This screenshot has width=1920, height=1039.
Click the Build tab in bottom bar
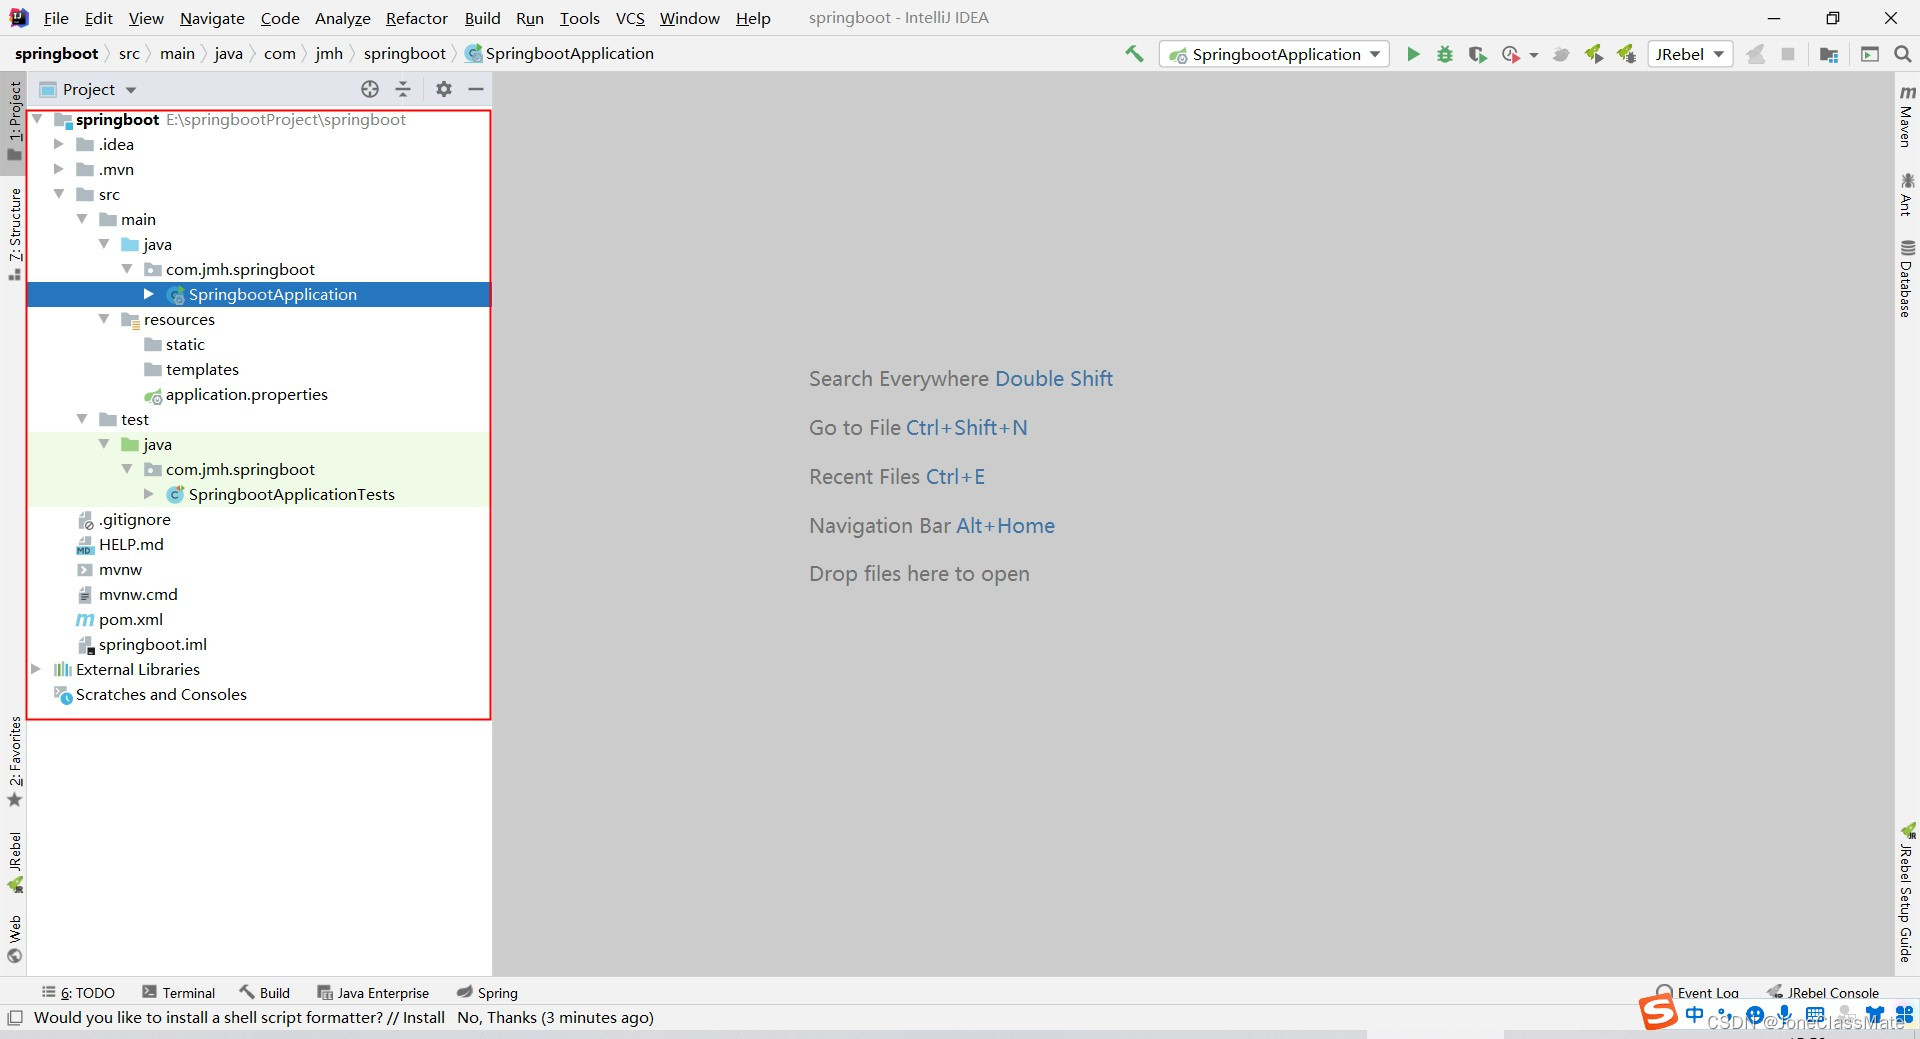[265, 993]
